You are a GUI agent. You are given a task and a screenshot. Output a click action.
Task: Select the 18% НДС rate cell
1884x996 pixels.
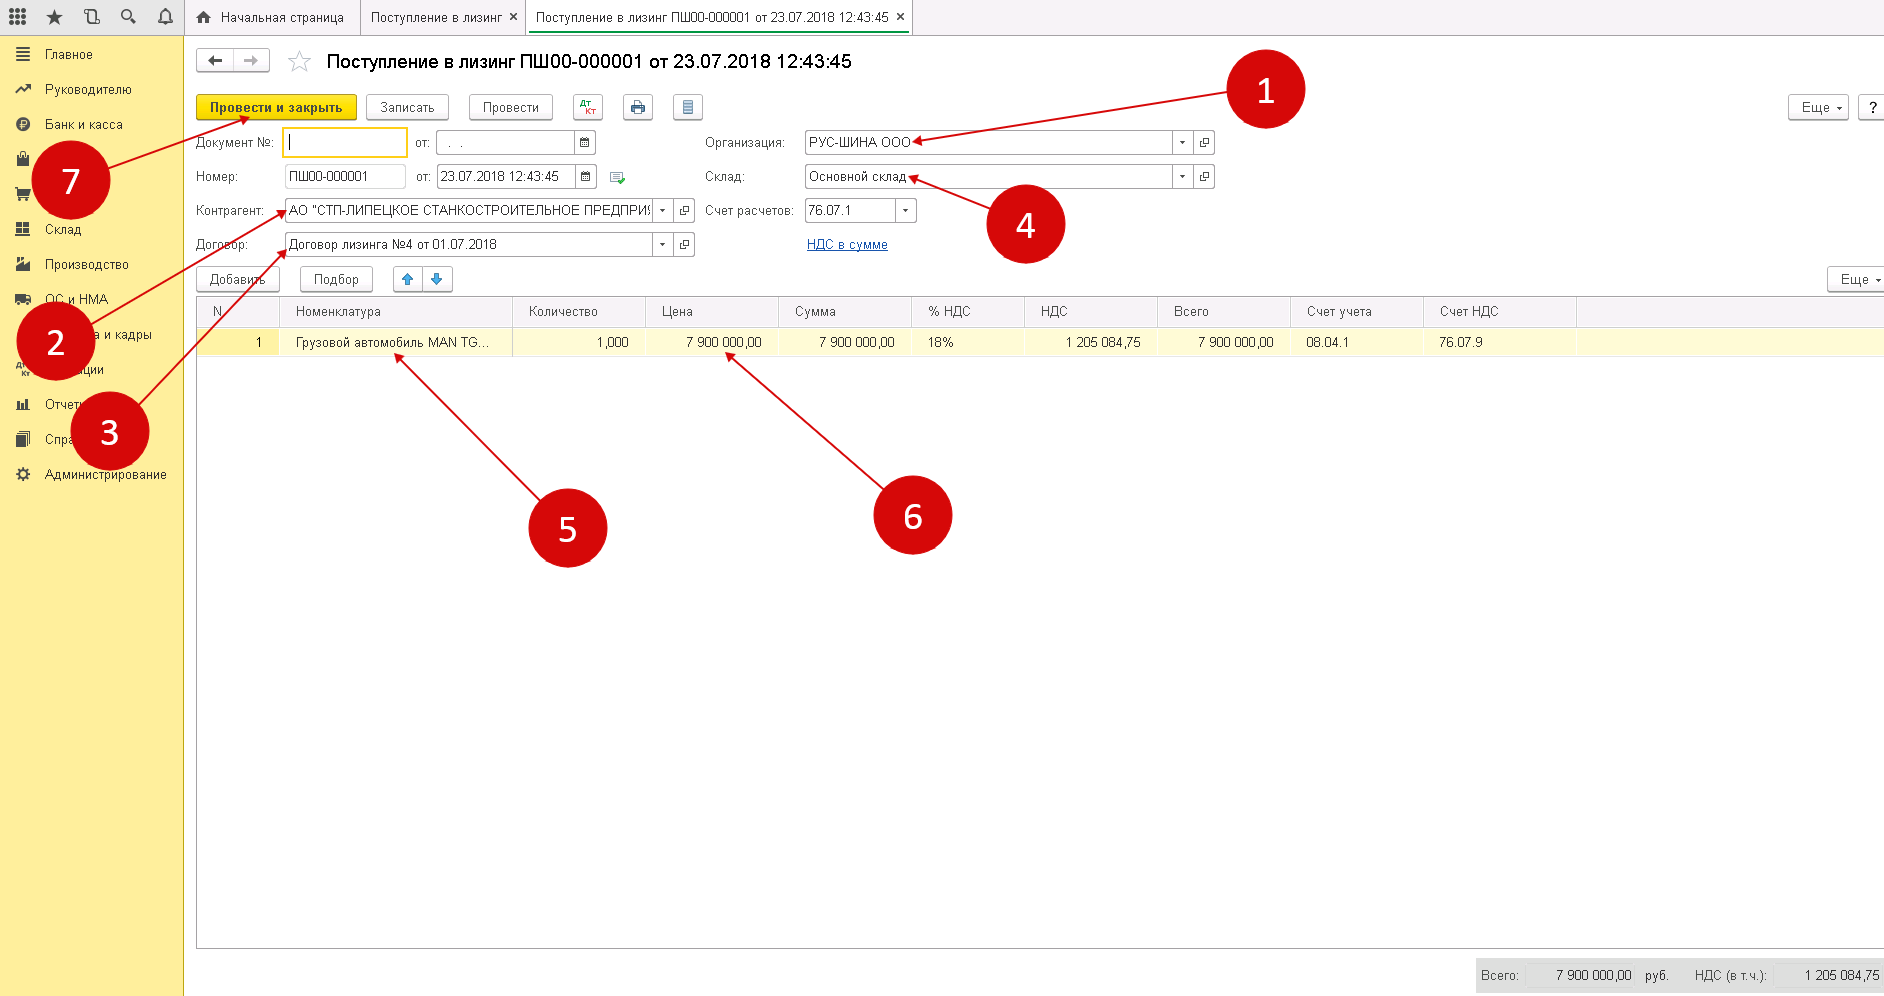point(967,343)
